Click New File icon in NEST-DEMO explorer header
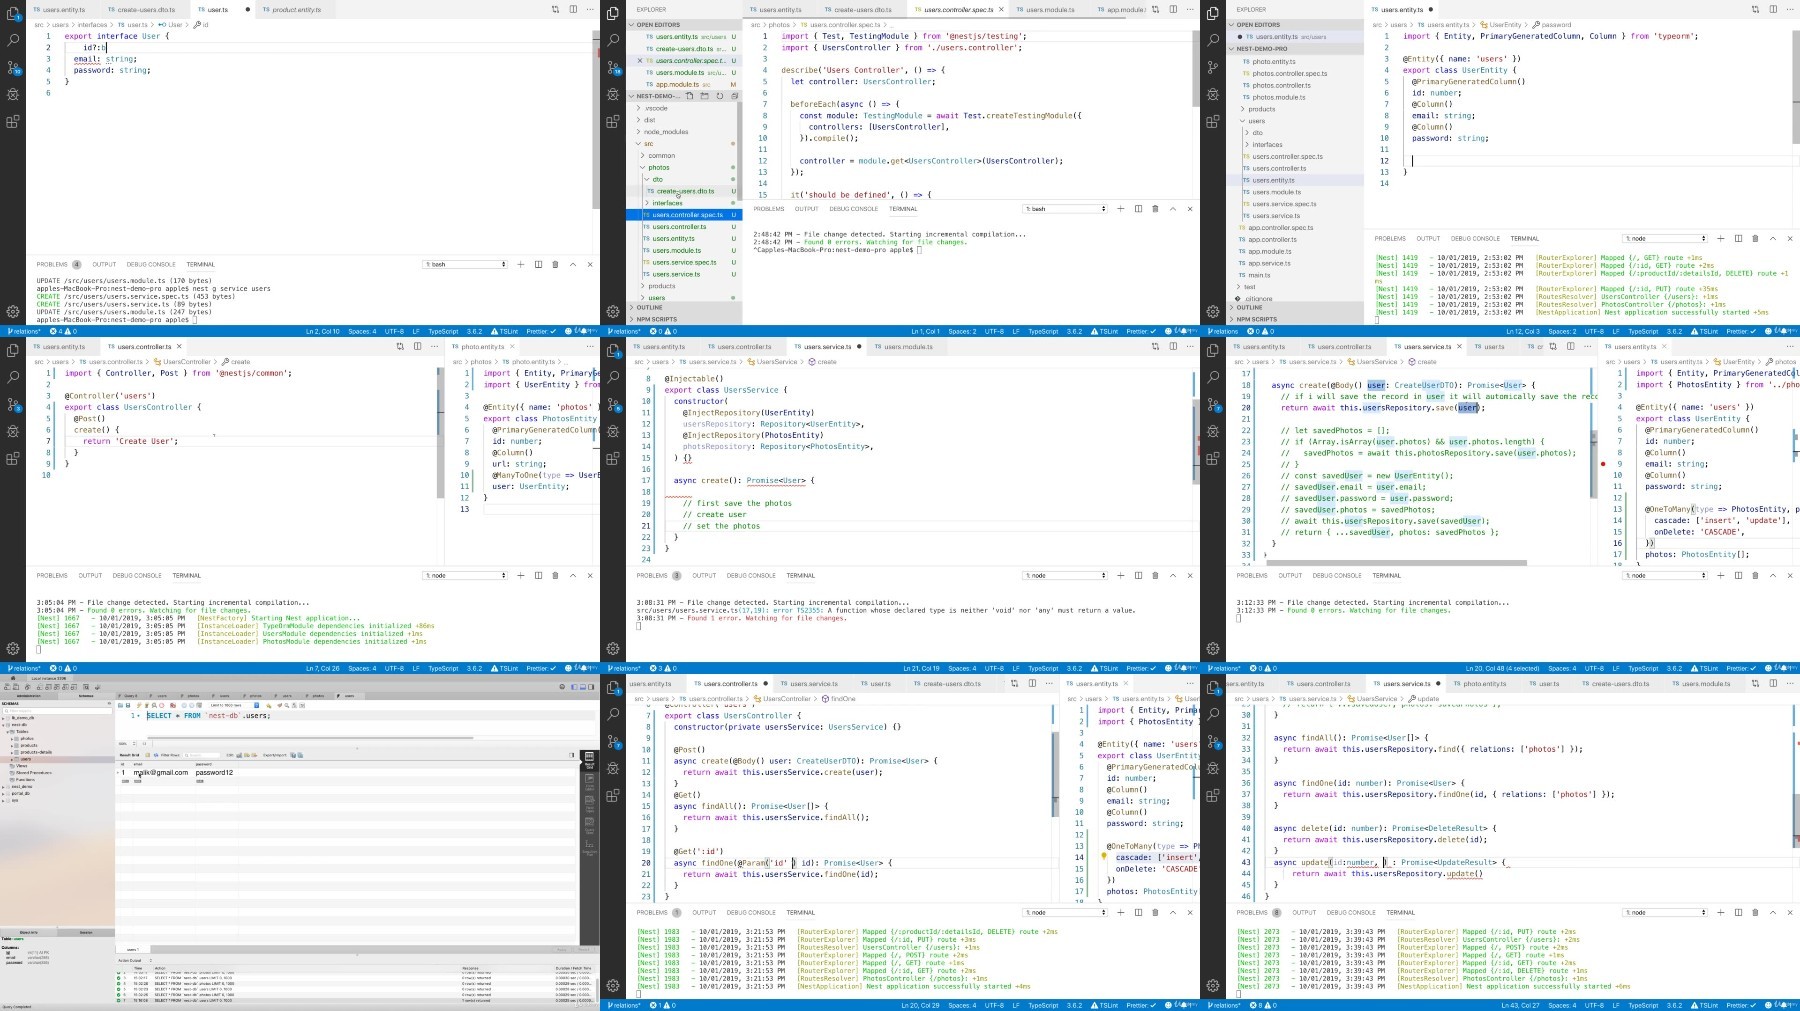Image resolution: width=1800 pixels, height=1011 pixels. click(x=690, y=96)
